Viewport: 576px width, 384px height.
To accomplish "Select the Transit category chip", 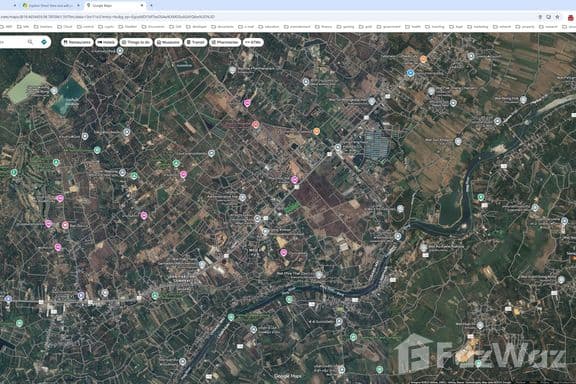I will tap(196, 43).
